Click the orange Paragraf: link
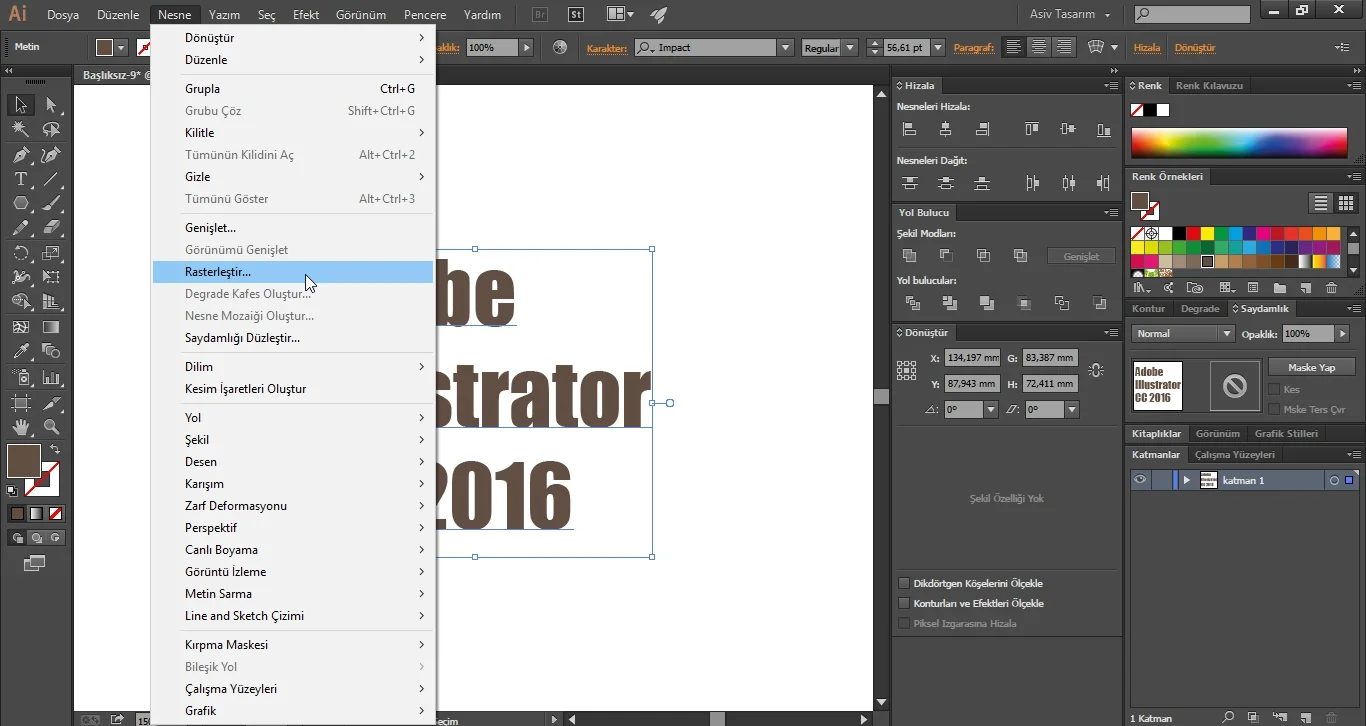The width and height of the screenshot is (1366, 726). coord(974,47)
